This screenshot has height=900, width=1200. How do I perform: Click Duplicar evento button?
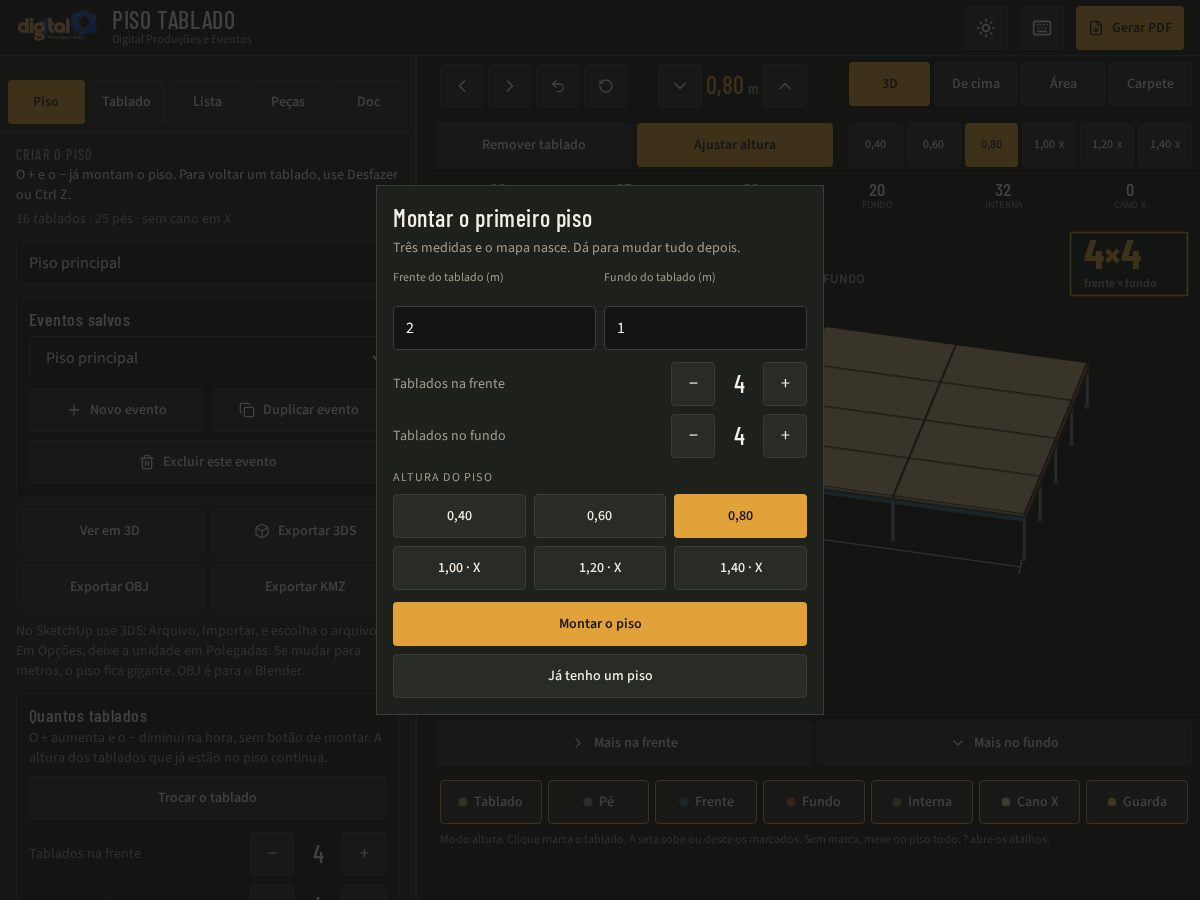[x=299, y=410]
